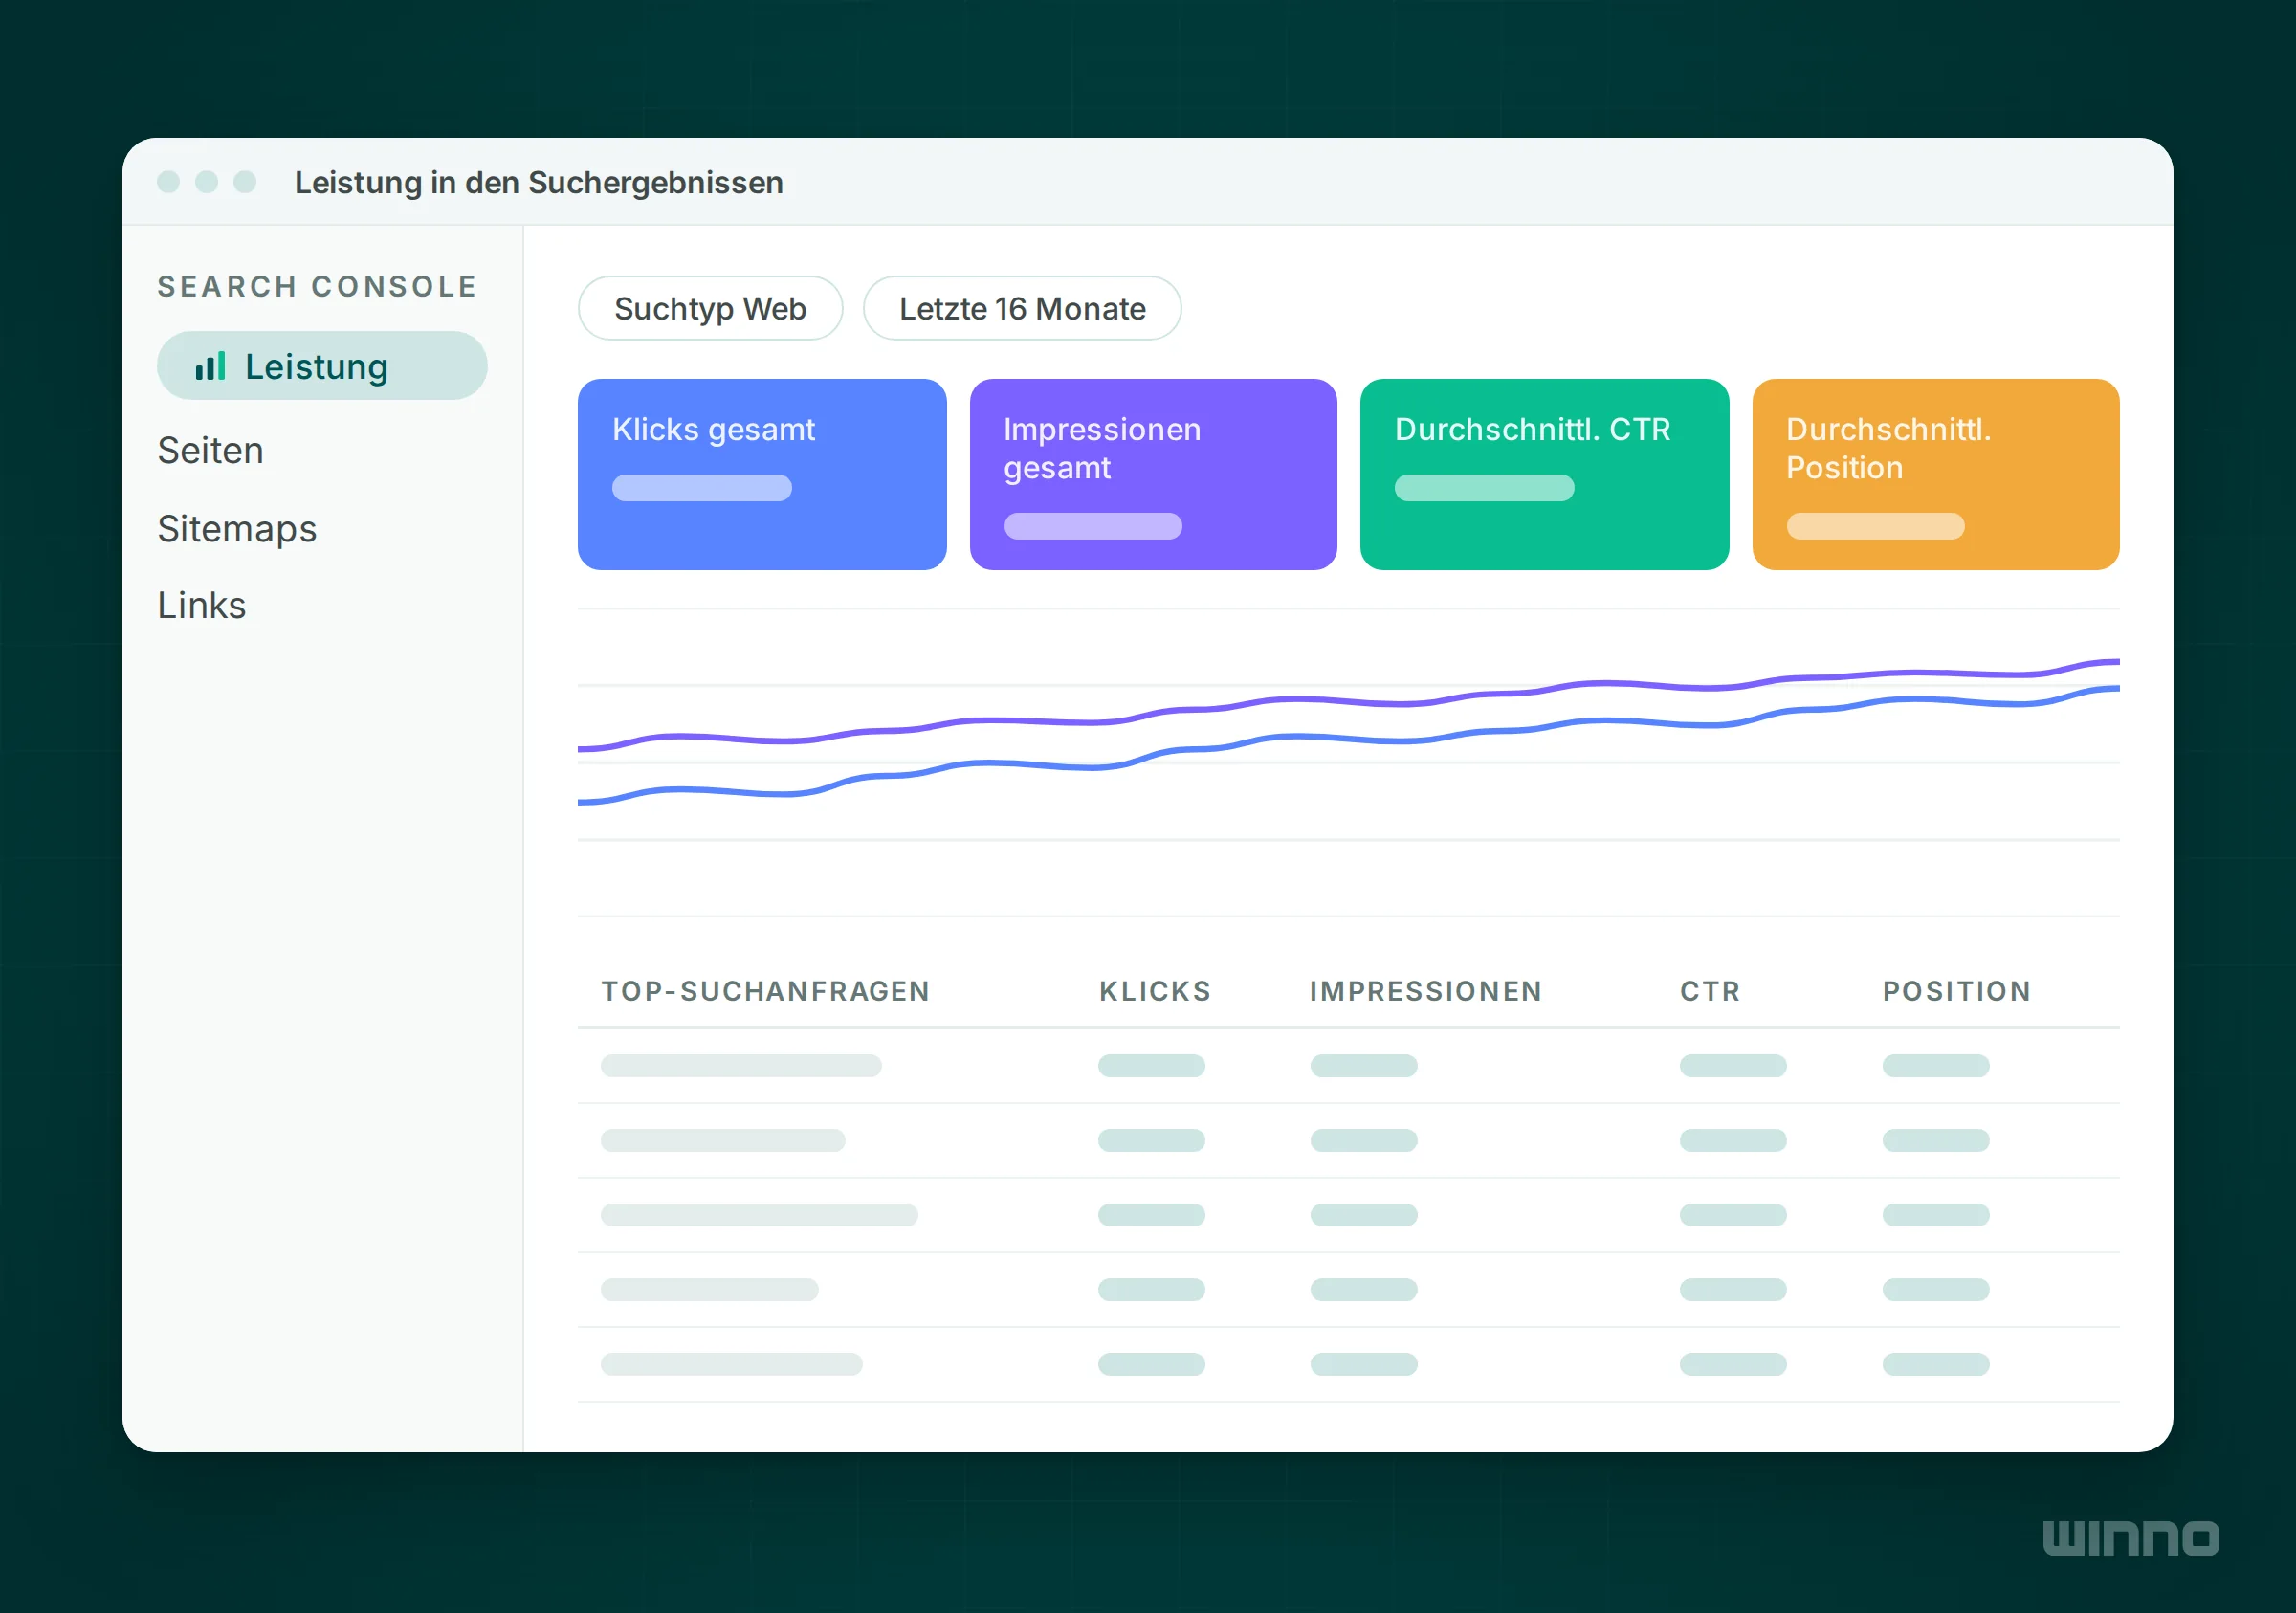Sort the table by Impressionen header

[1426, 991]
